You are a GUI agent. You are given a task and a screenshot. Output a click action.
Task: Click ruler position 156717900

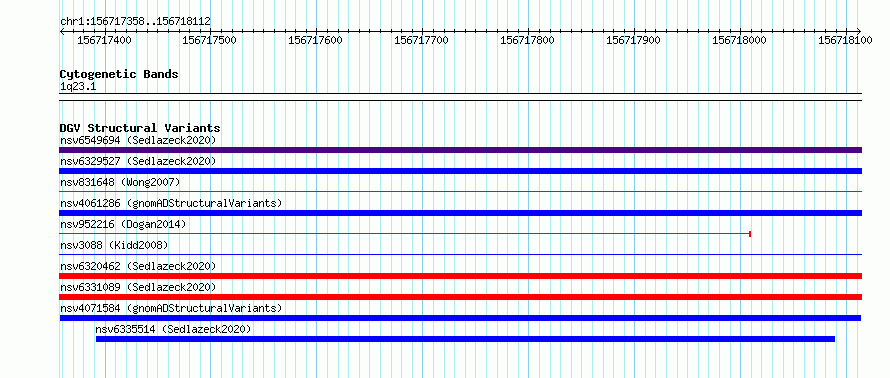[633, 40]
